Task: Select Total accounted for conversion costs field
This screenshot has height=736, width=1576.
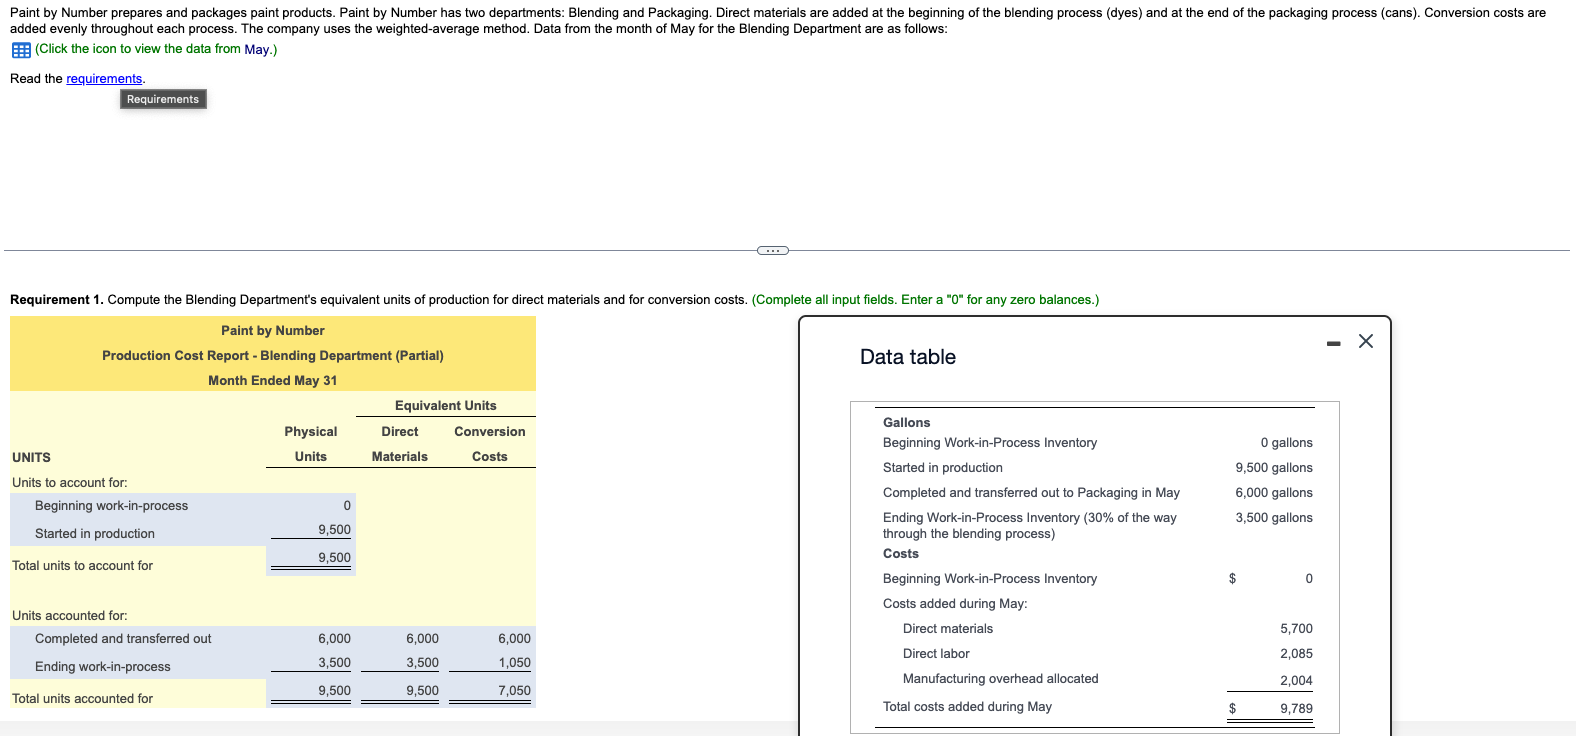Action: pos(490,692)
